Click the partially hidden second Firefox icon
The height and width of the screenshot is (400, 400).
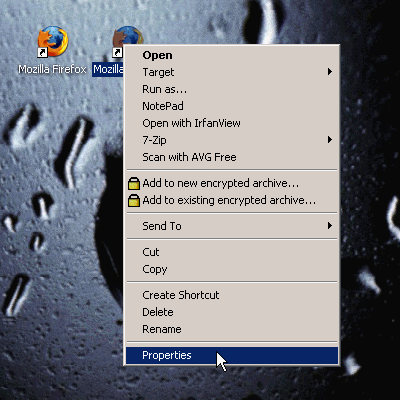click(128, 36)
